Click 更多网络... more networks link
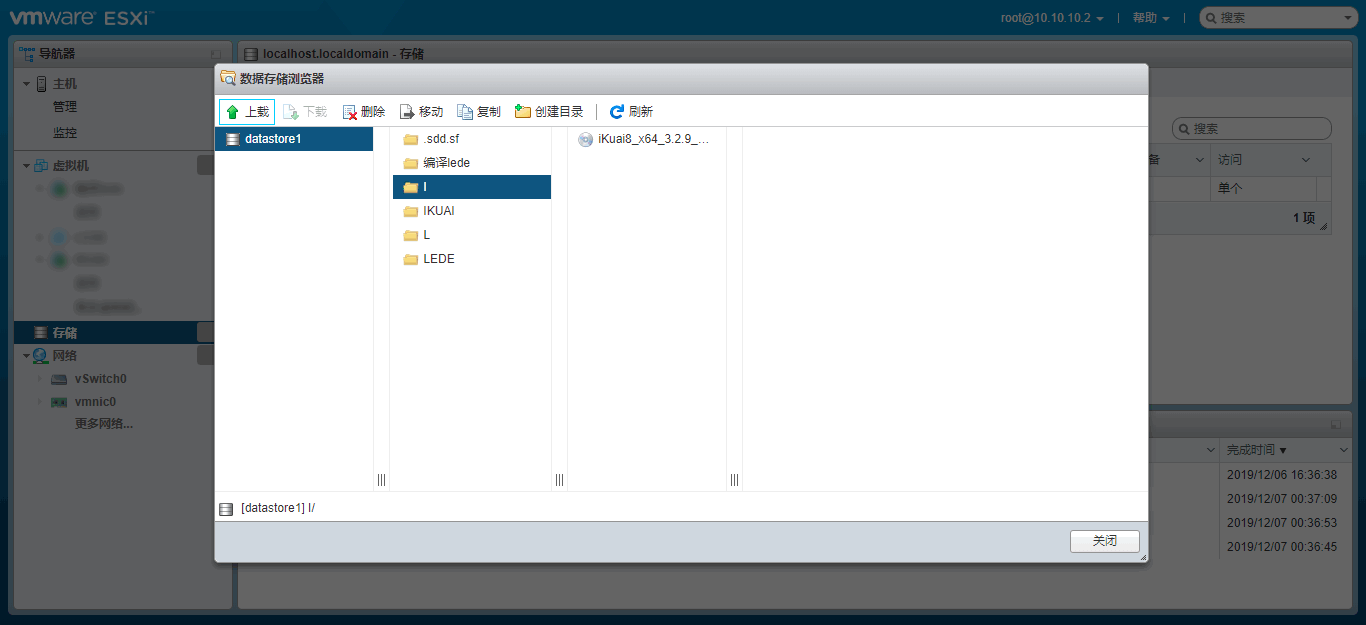This screenshot has width=1366, height=625. (104, 424)
